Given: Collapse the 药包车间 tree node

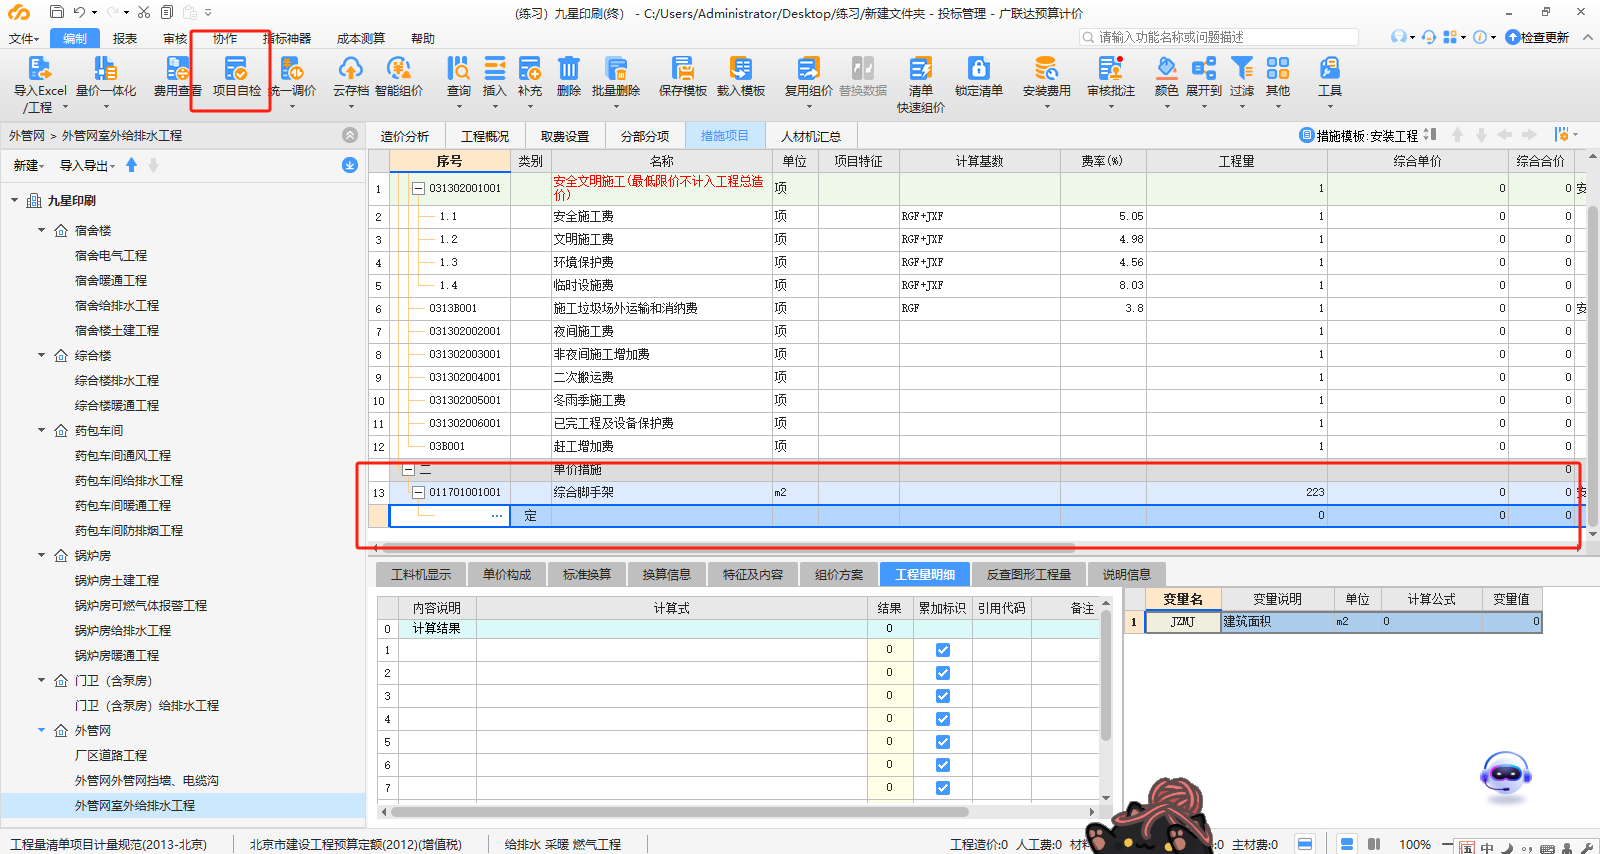Looking at the screenshot, I should [42, 430].
